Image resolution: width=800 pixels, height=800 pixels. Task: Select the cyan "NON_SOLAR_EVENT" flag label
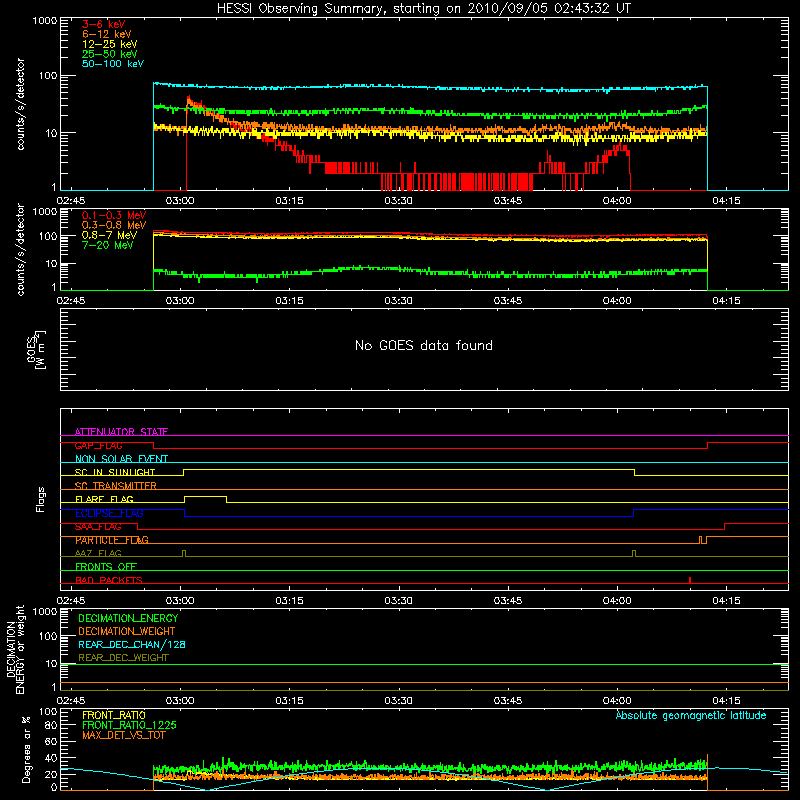tap(121, 459)
